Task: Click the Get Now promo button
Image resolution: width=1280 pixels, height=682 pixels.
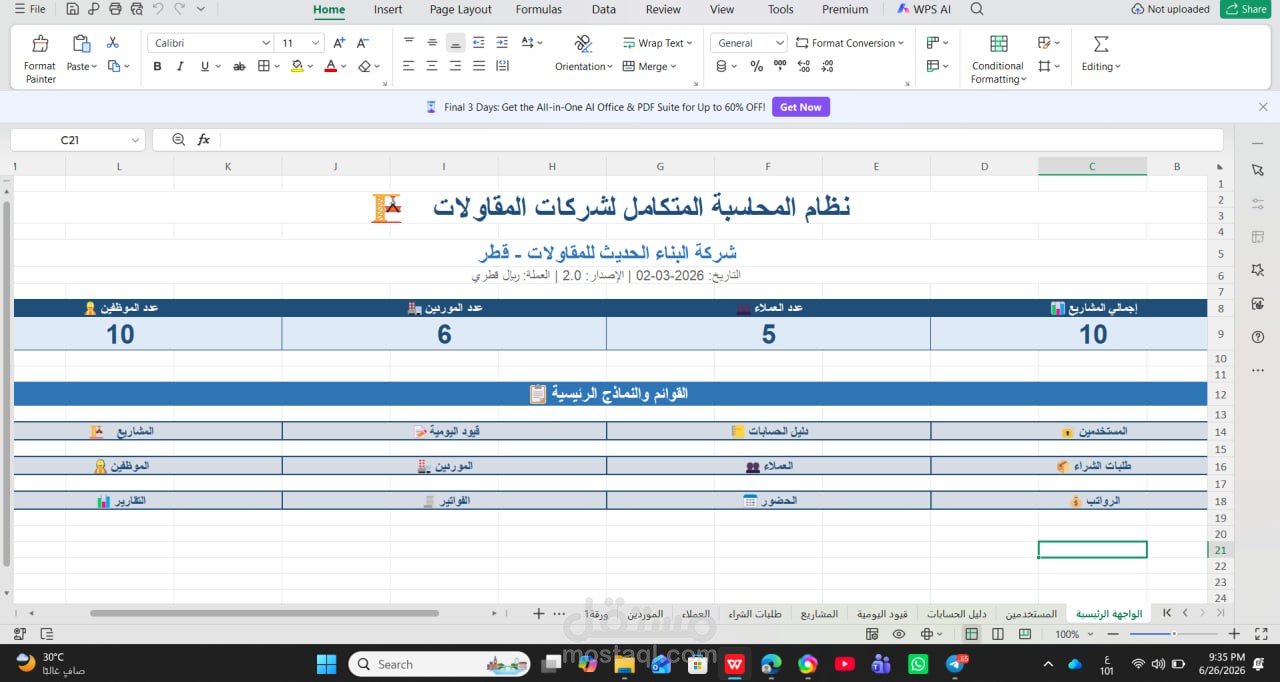Action: (x=800, y=107)
